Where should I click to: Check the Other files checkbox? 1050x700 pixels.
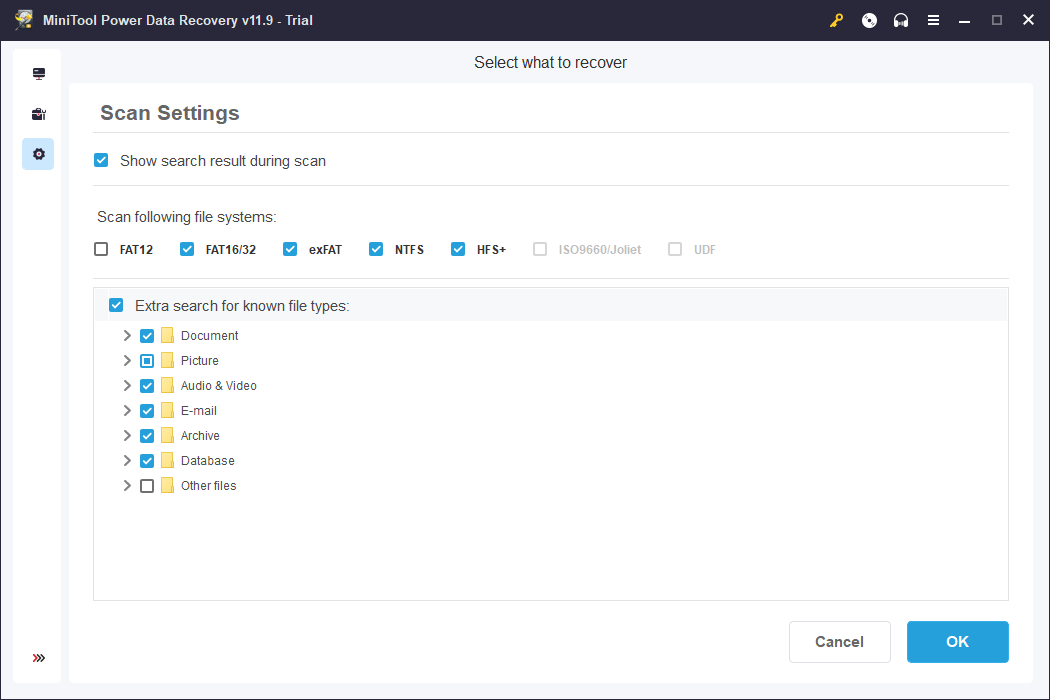(147, 486)
